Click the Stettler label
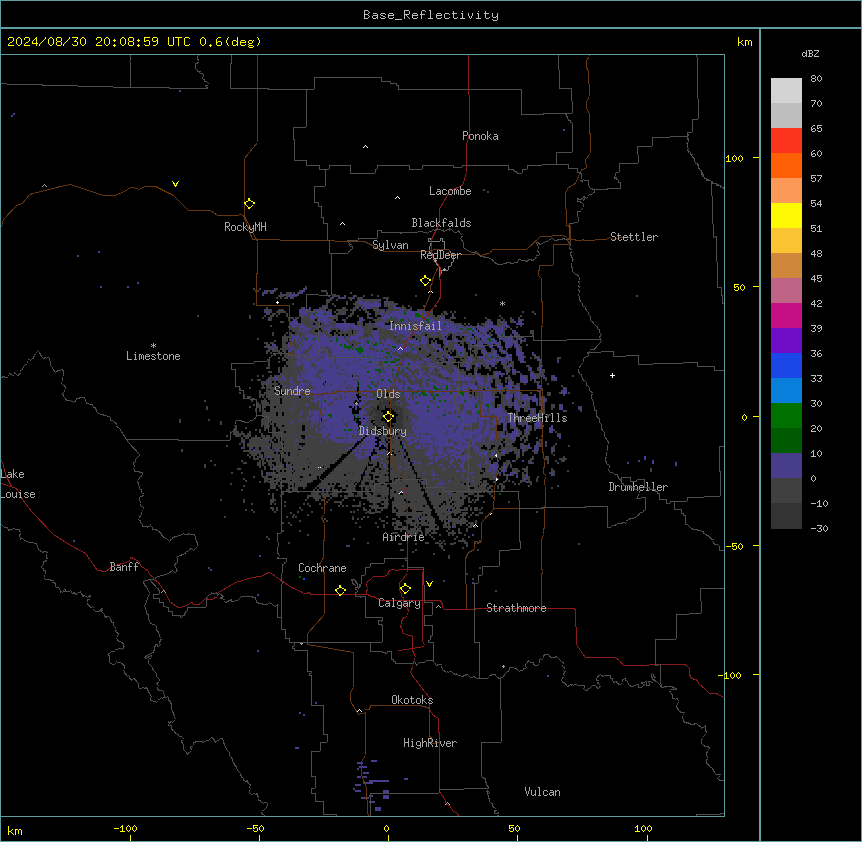The width and height of the screenshot is (862, 842). point(634,237)
